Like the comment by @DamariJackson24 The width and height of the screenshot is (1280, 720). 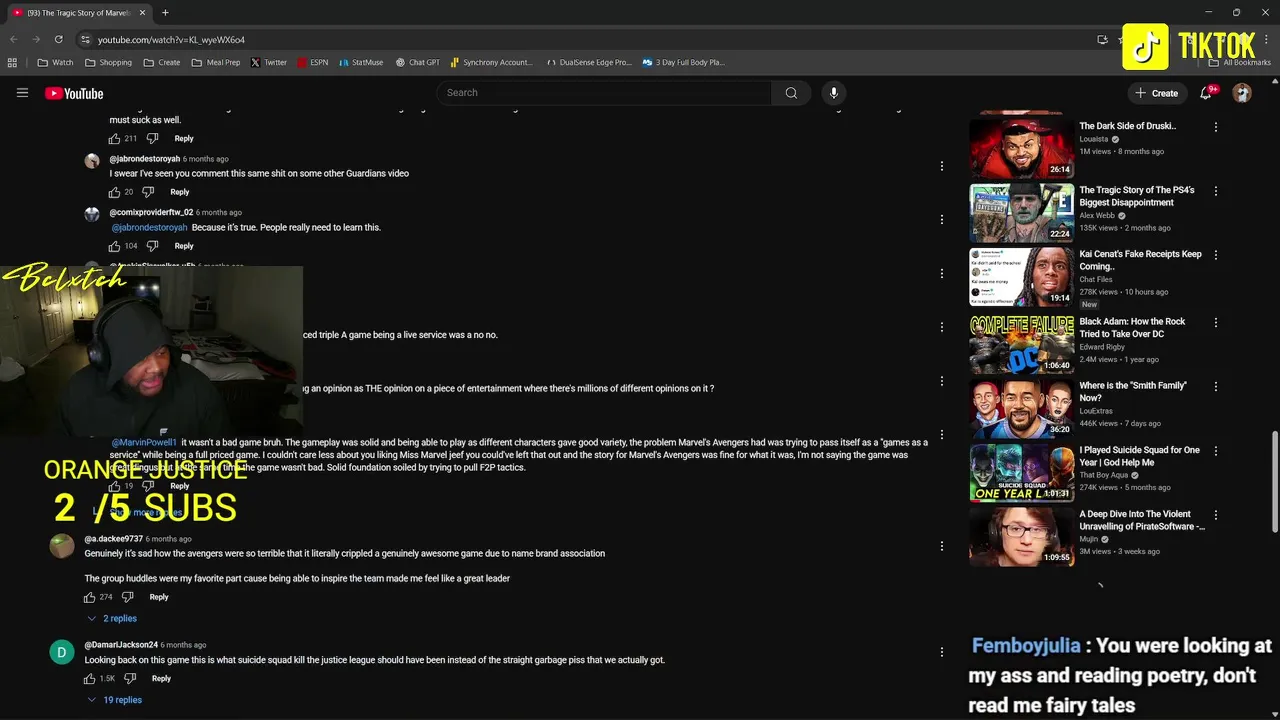coord(89,678)
